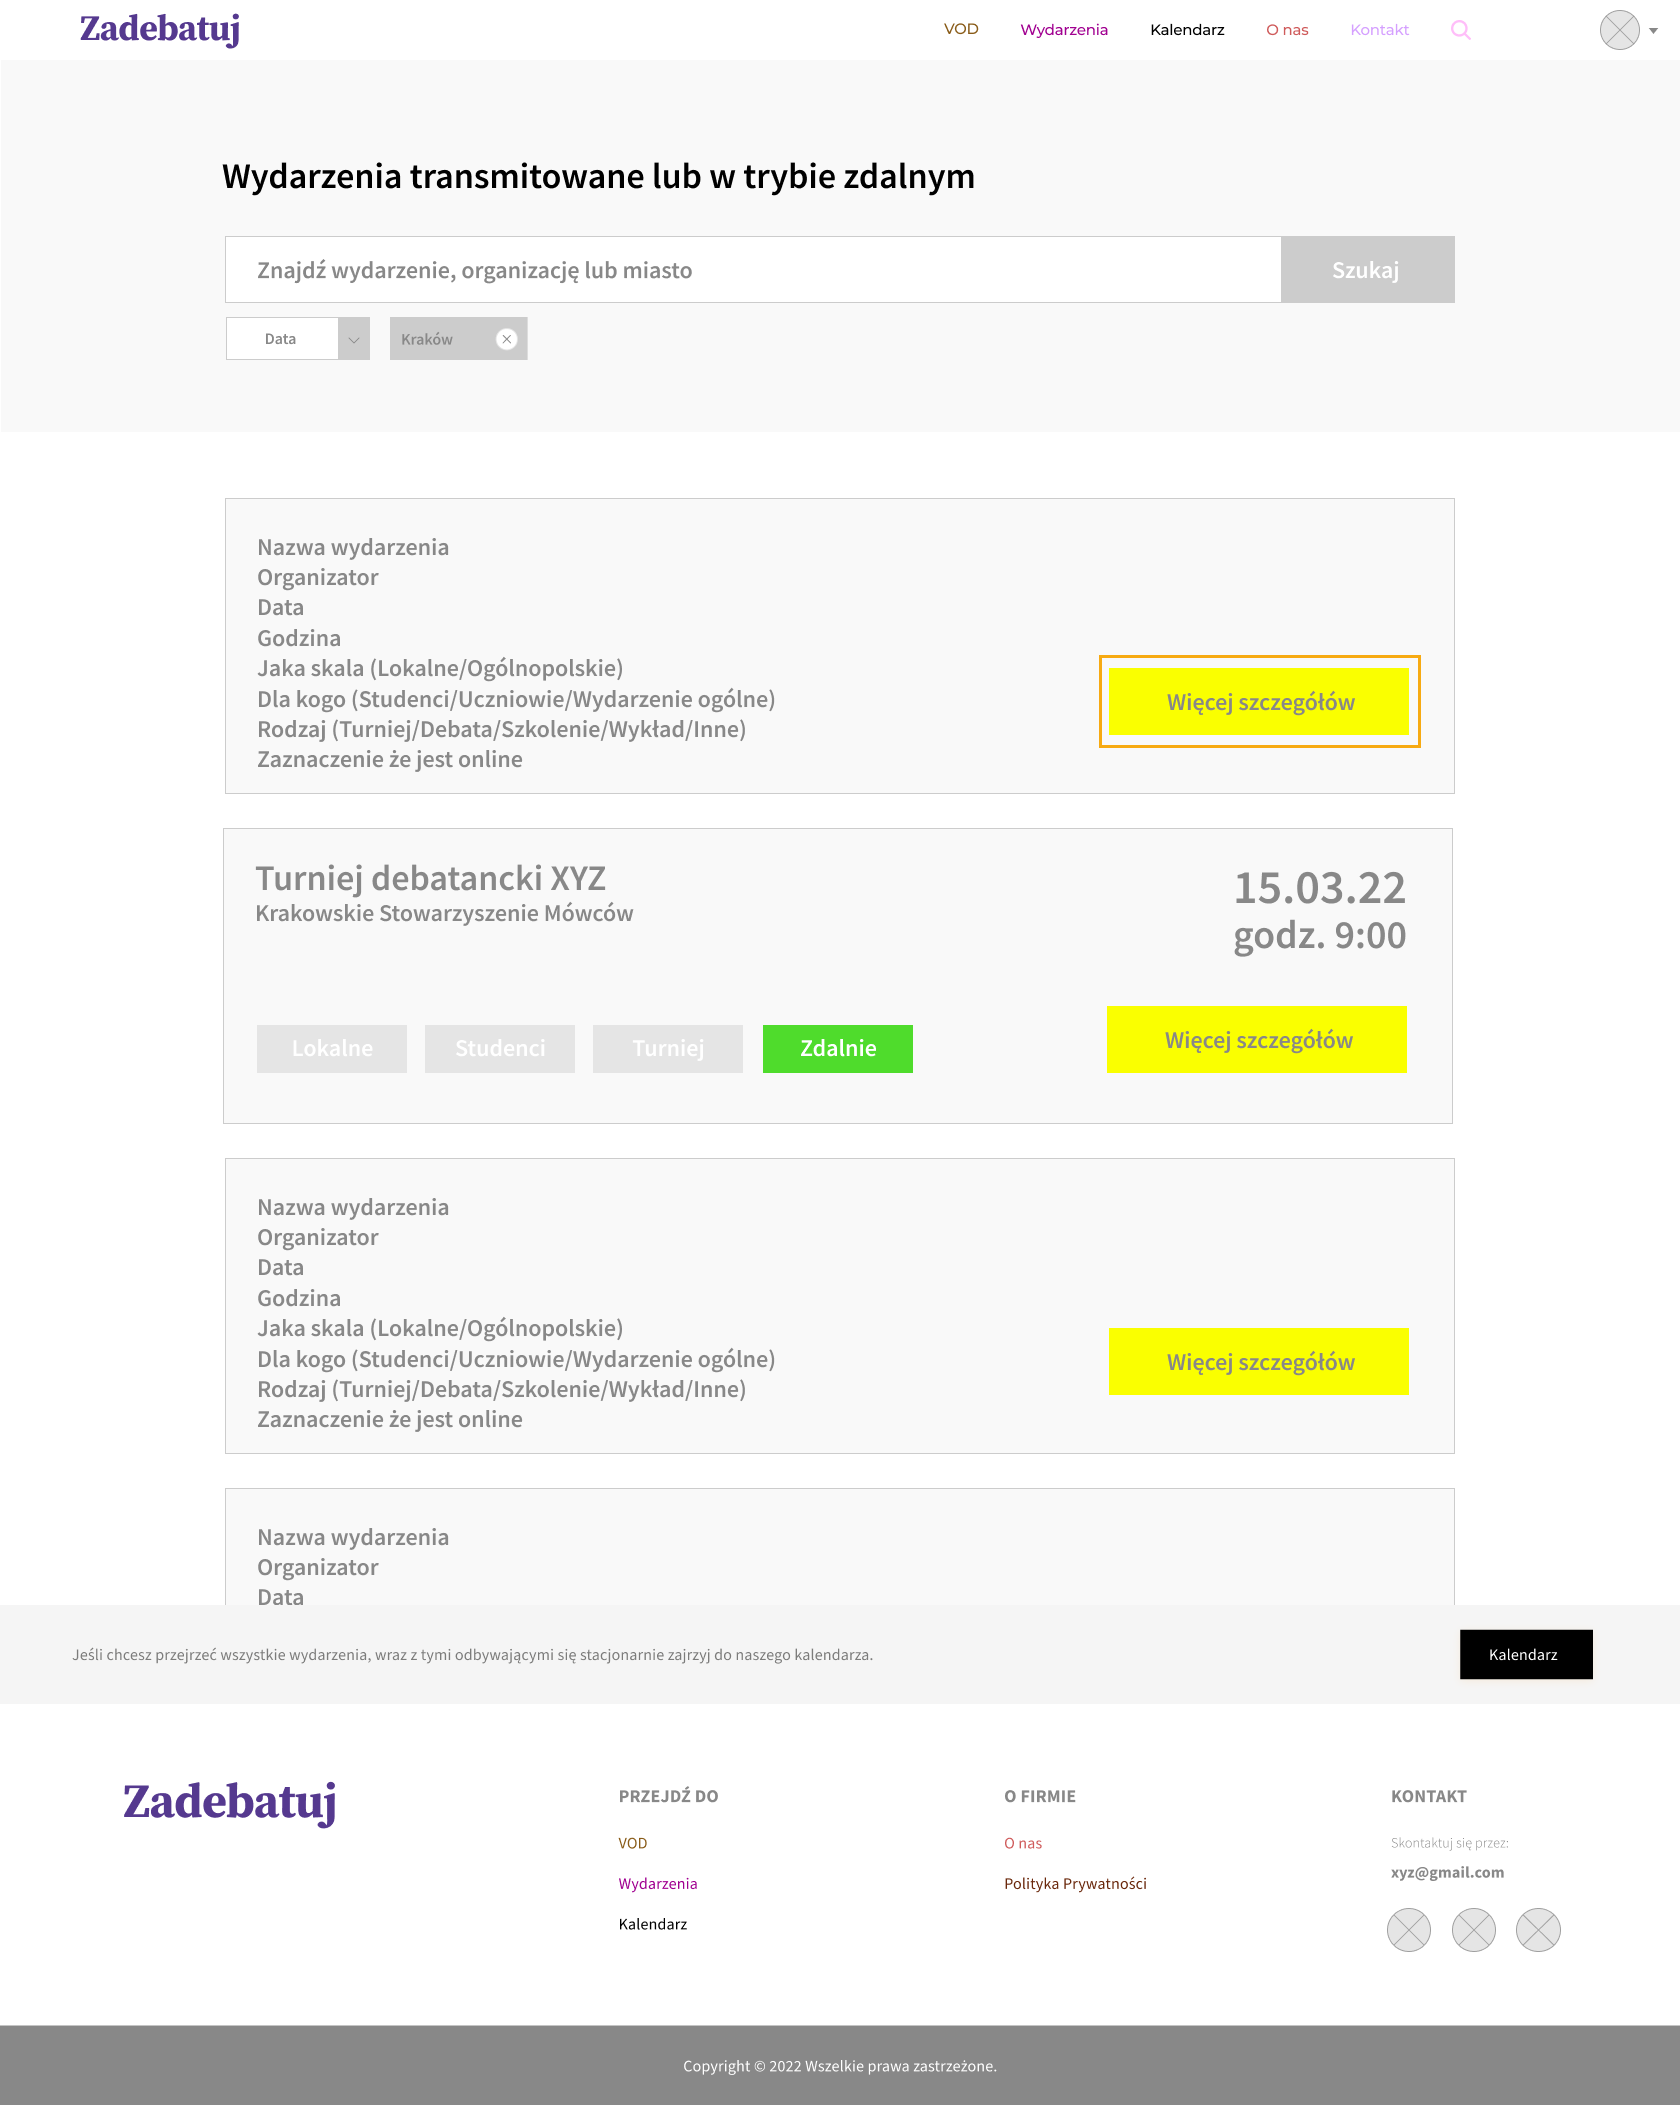Open the dropdown arrow beside the avatar
Screen dimensions: 1680x2105
(1654, 31)
